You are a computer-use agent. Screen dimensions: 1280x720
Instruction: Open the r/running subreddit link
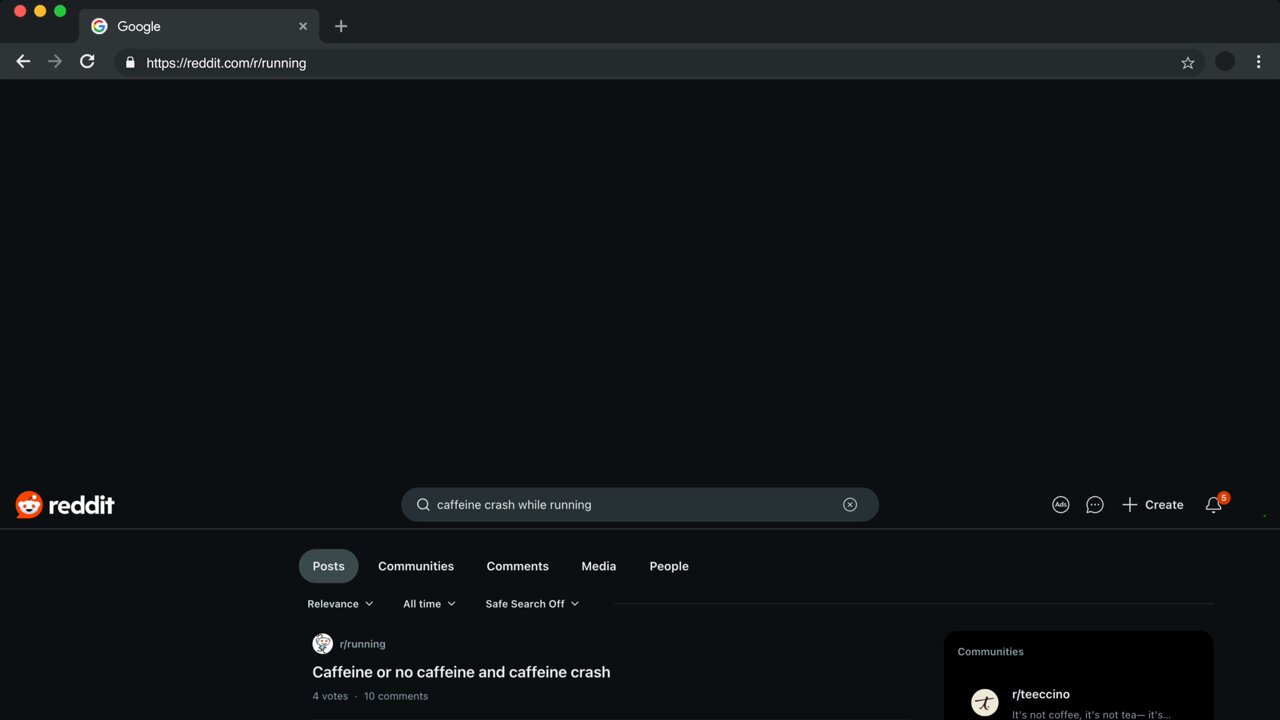pyautogui.click(x=362, y=644)
